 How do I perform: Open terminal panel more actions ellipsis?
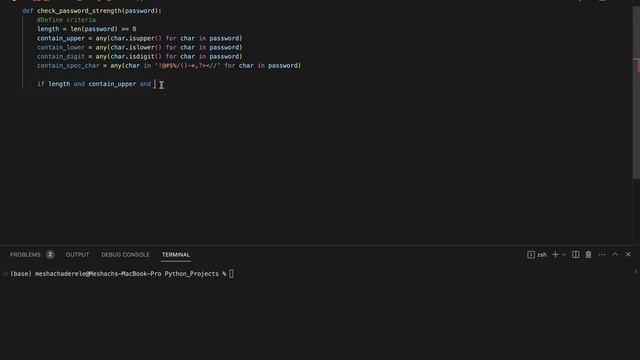pos(602,255)
